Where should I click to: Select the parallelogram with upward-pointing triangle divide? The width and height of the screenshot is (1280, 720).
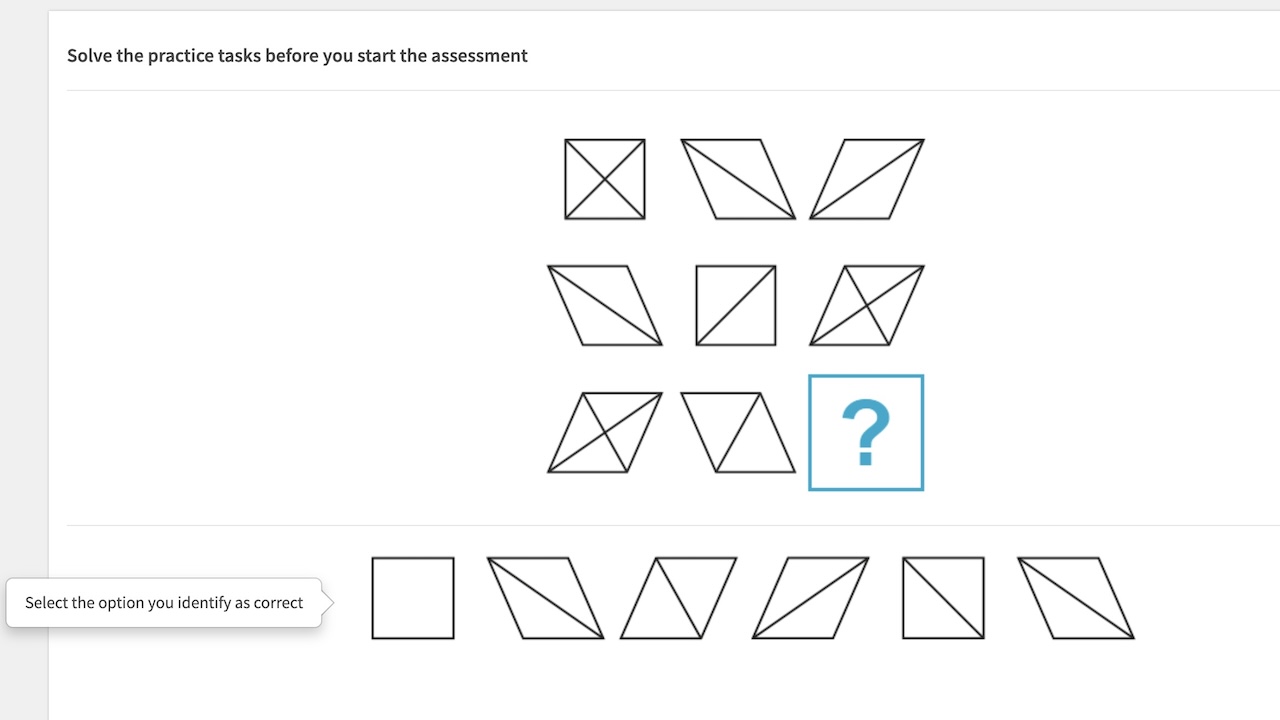[676, 598]
